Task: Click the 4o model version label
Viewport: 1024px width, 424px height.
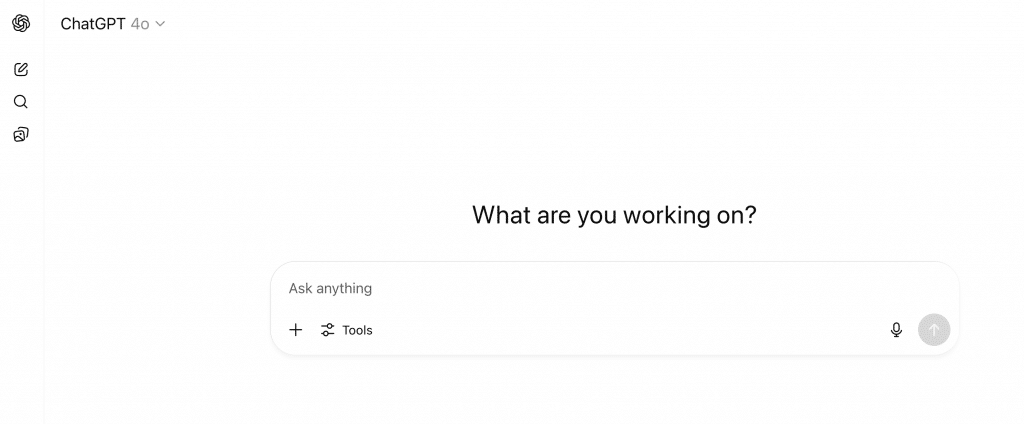Action: click(140, 24)
